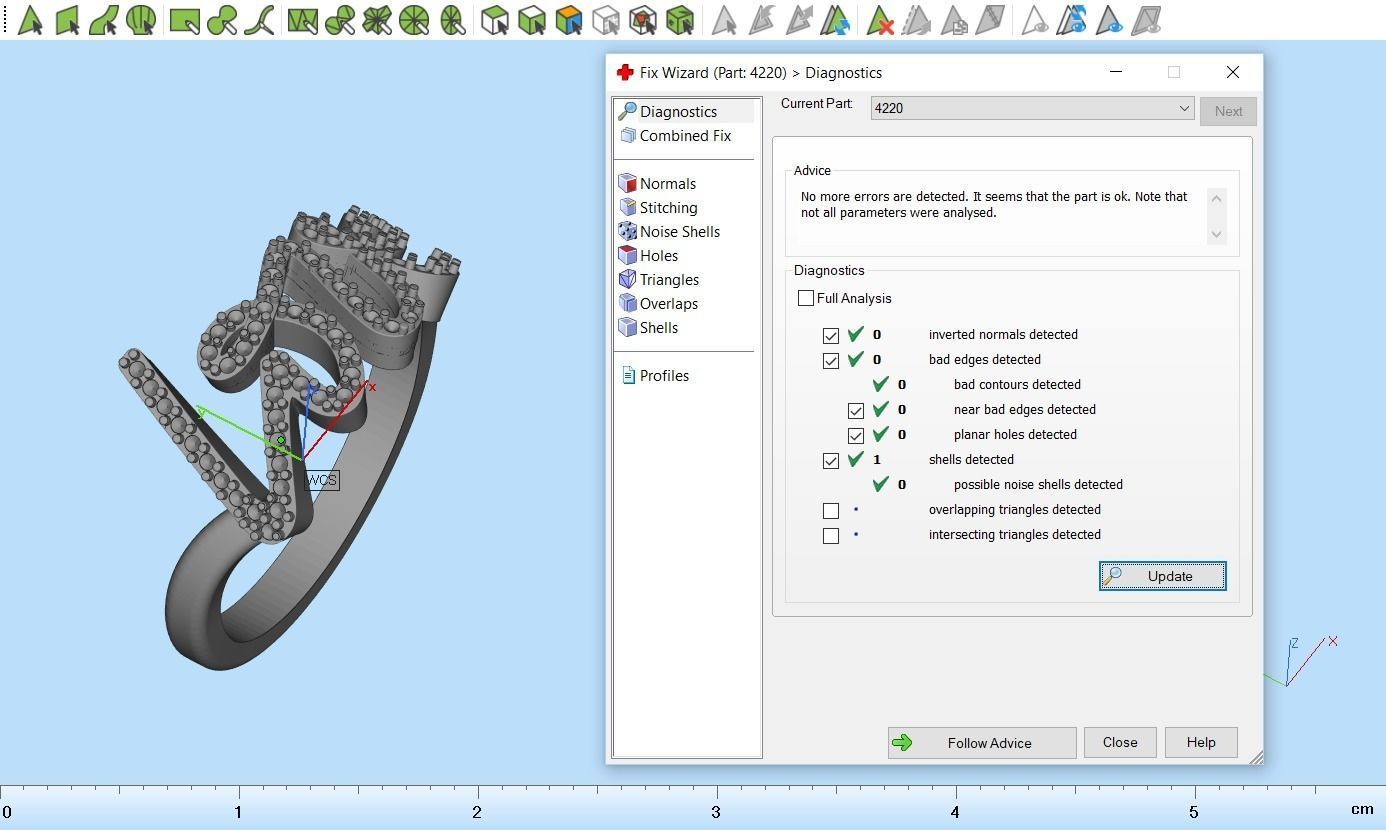Image resolution: width=1386 pixels, height=830 pixels.
Task: Select the Mark Plane tool
Action: click(x=67, y=20)
